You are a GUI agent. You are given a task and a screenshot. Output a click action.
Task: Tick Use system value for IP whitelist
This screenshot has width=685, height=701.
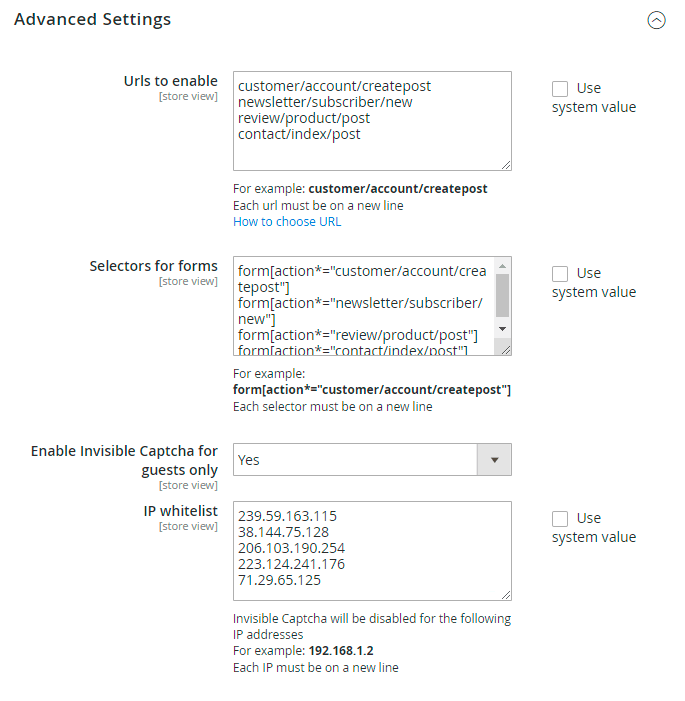(x=560, y=518)
